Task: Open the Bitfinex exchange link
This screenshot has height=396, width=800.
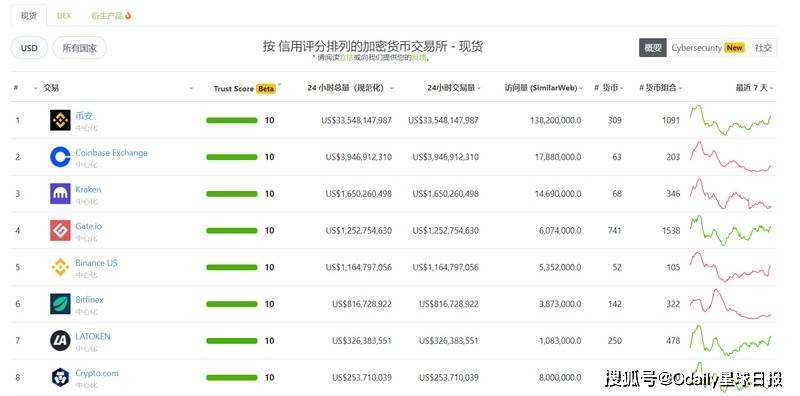Action: coord(89,300)
